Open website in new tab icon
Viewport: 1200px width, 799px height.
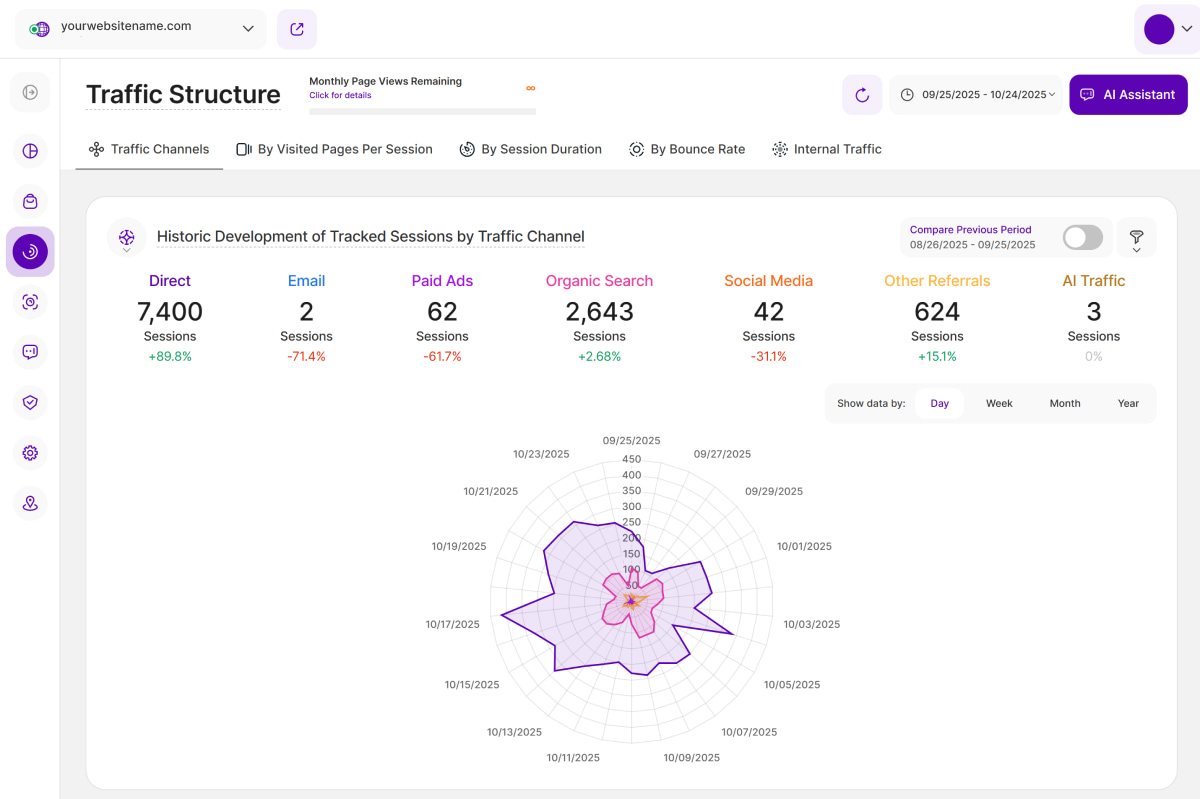click(x=297, y=29)
